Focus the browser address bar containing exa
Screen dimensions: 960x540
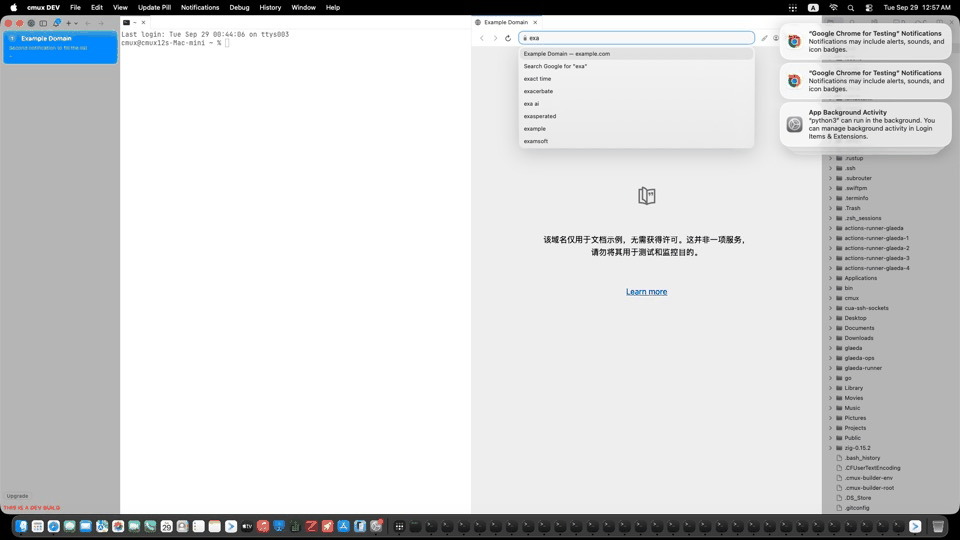(636, 38)
